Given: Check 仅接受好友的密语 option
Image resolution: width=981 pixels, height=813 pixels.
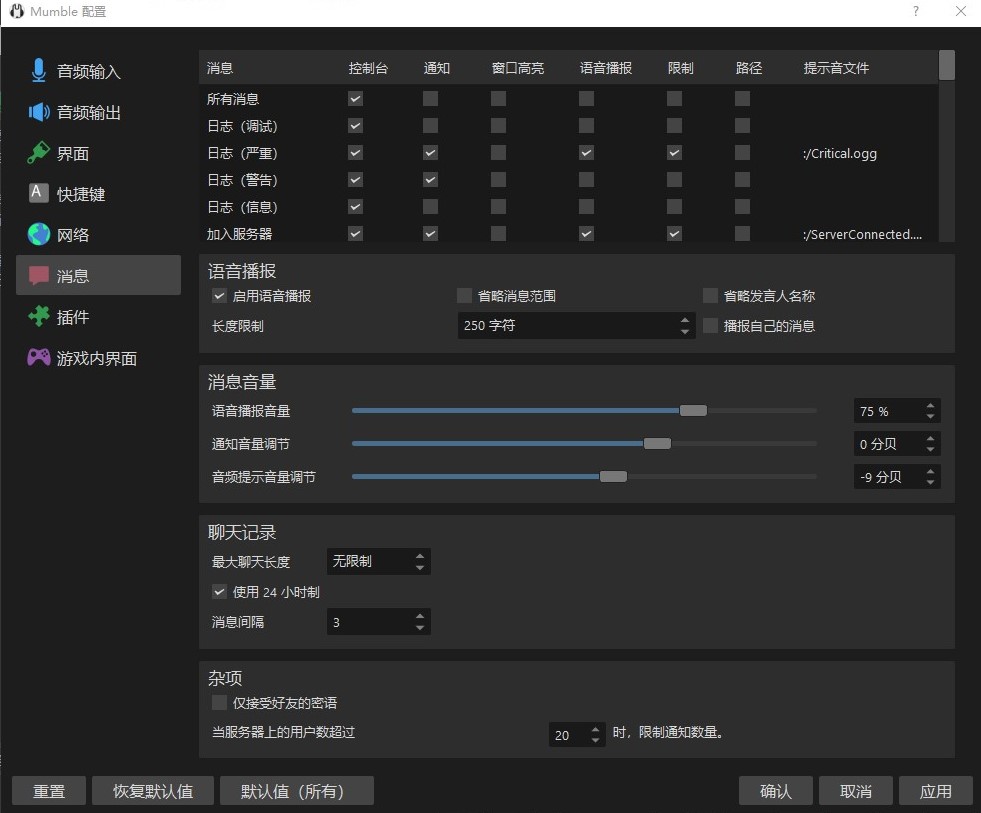Looking at the screenshot, I should pos(219,703).
